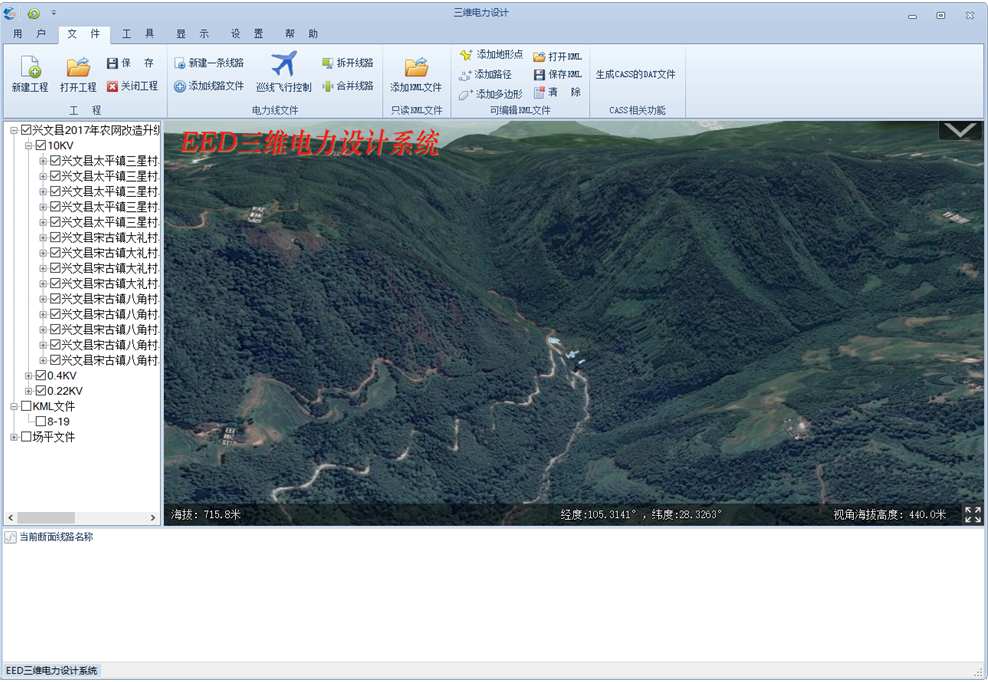This screenshot has width=988, height=682.
Task: Click the 添加地形点 add terrain point icon
Action: (466, 55)
